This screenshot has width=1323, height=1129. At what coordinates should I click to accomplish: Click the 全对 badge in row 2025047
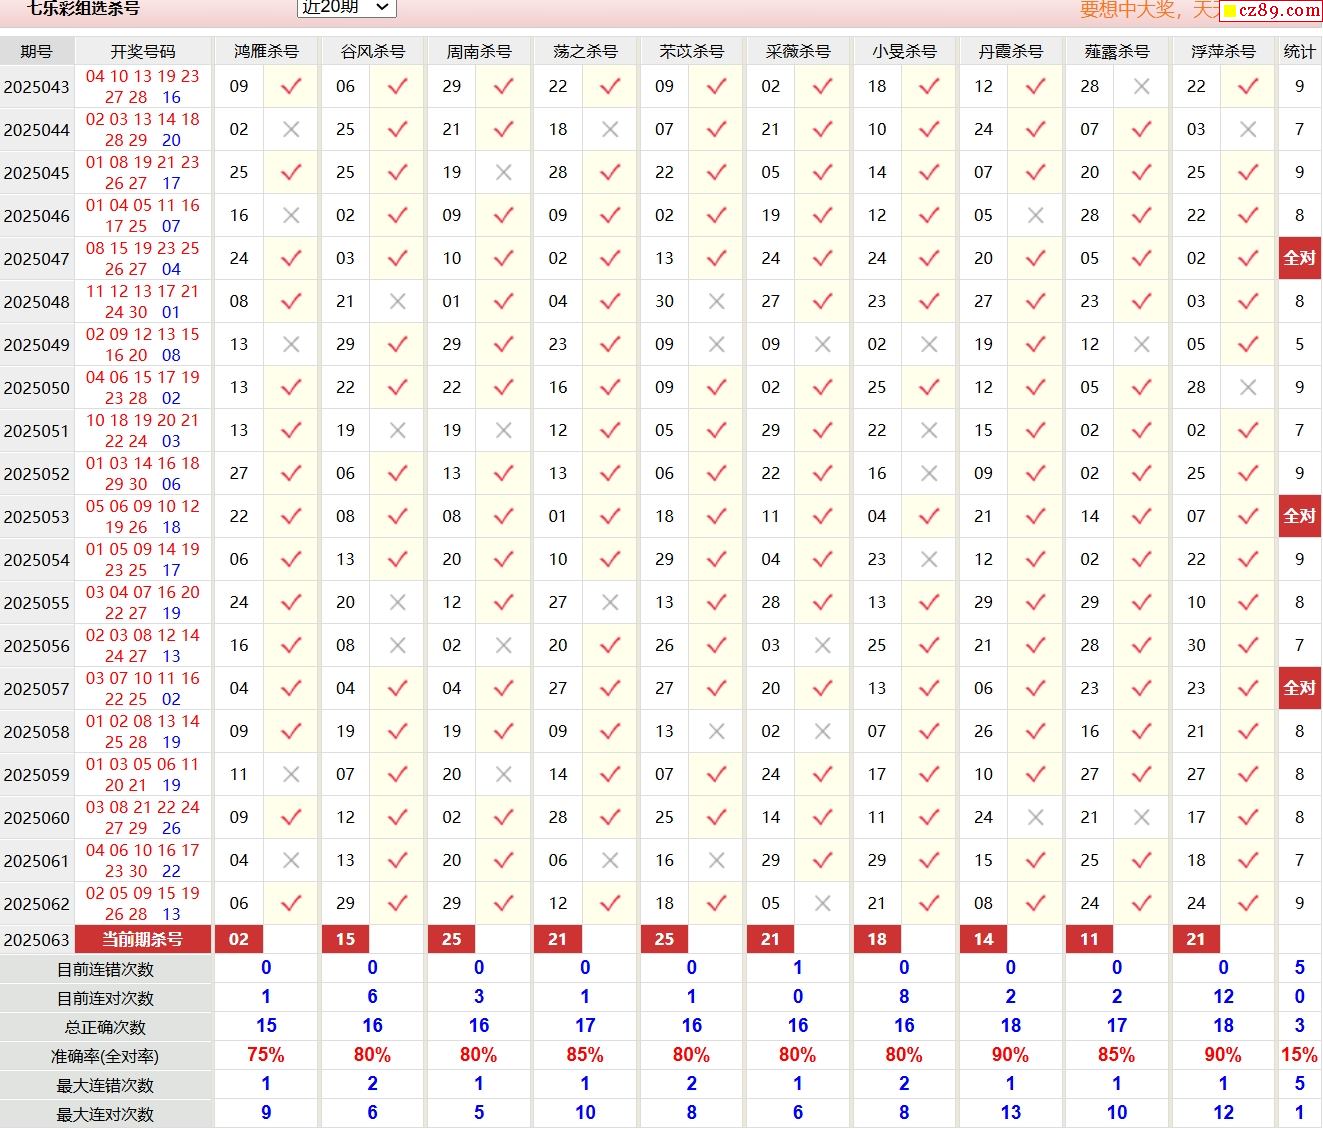pyautogui.click(x=1299, y=258)
